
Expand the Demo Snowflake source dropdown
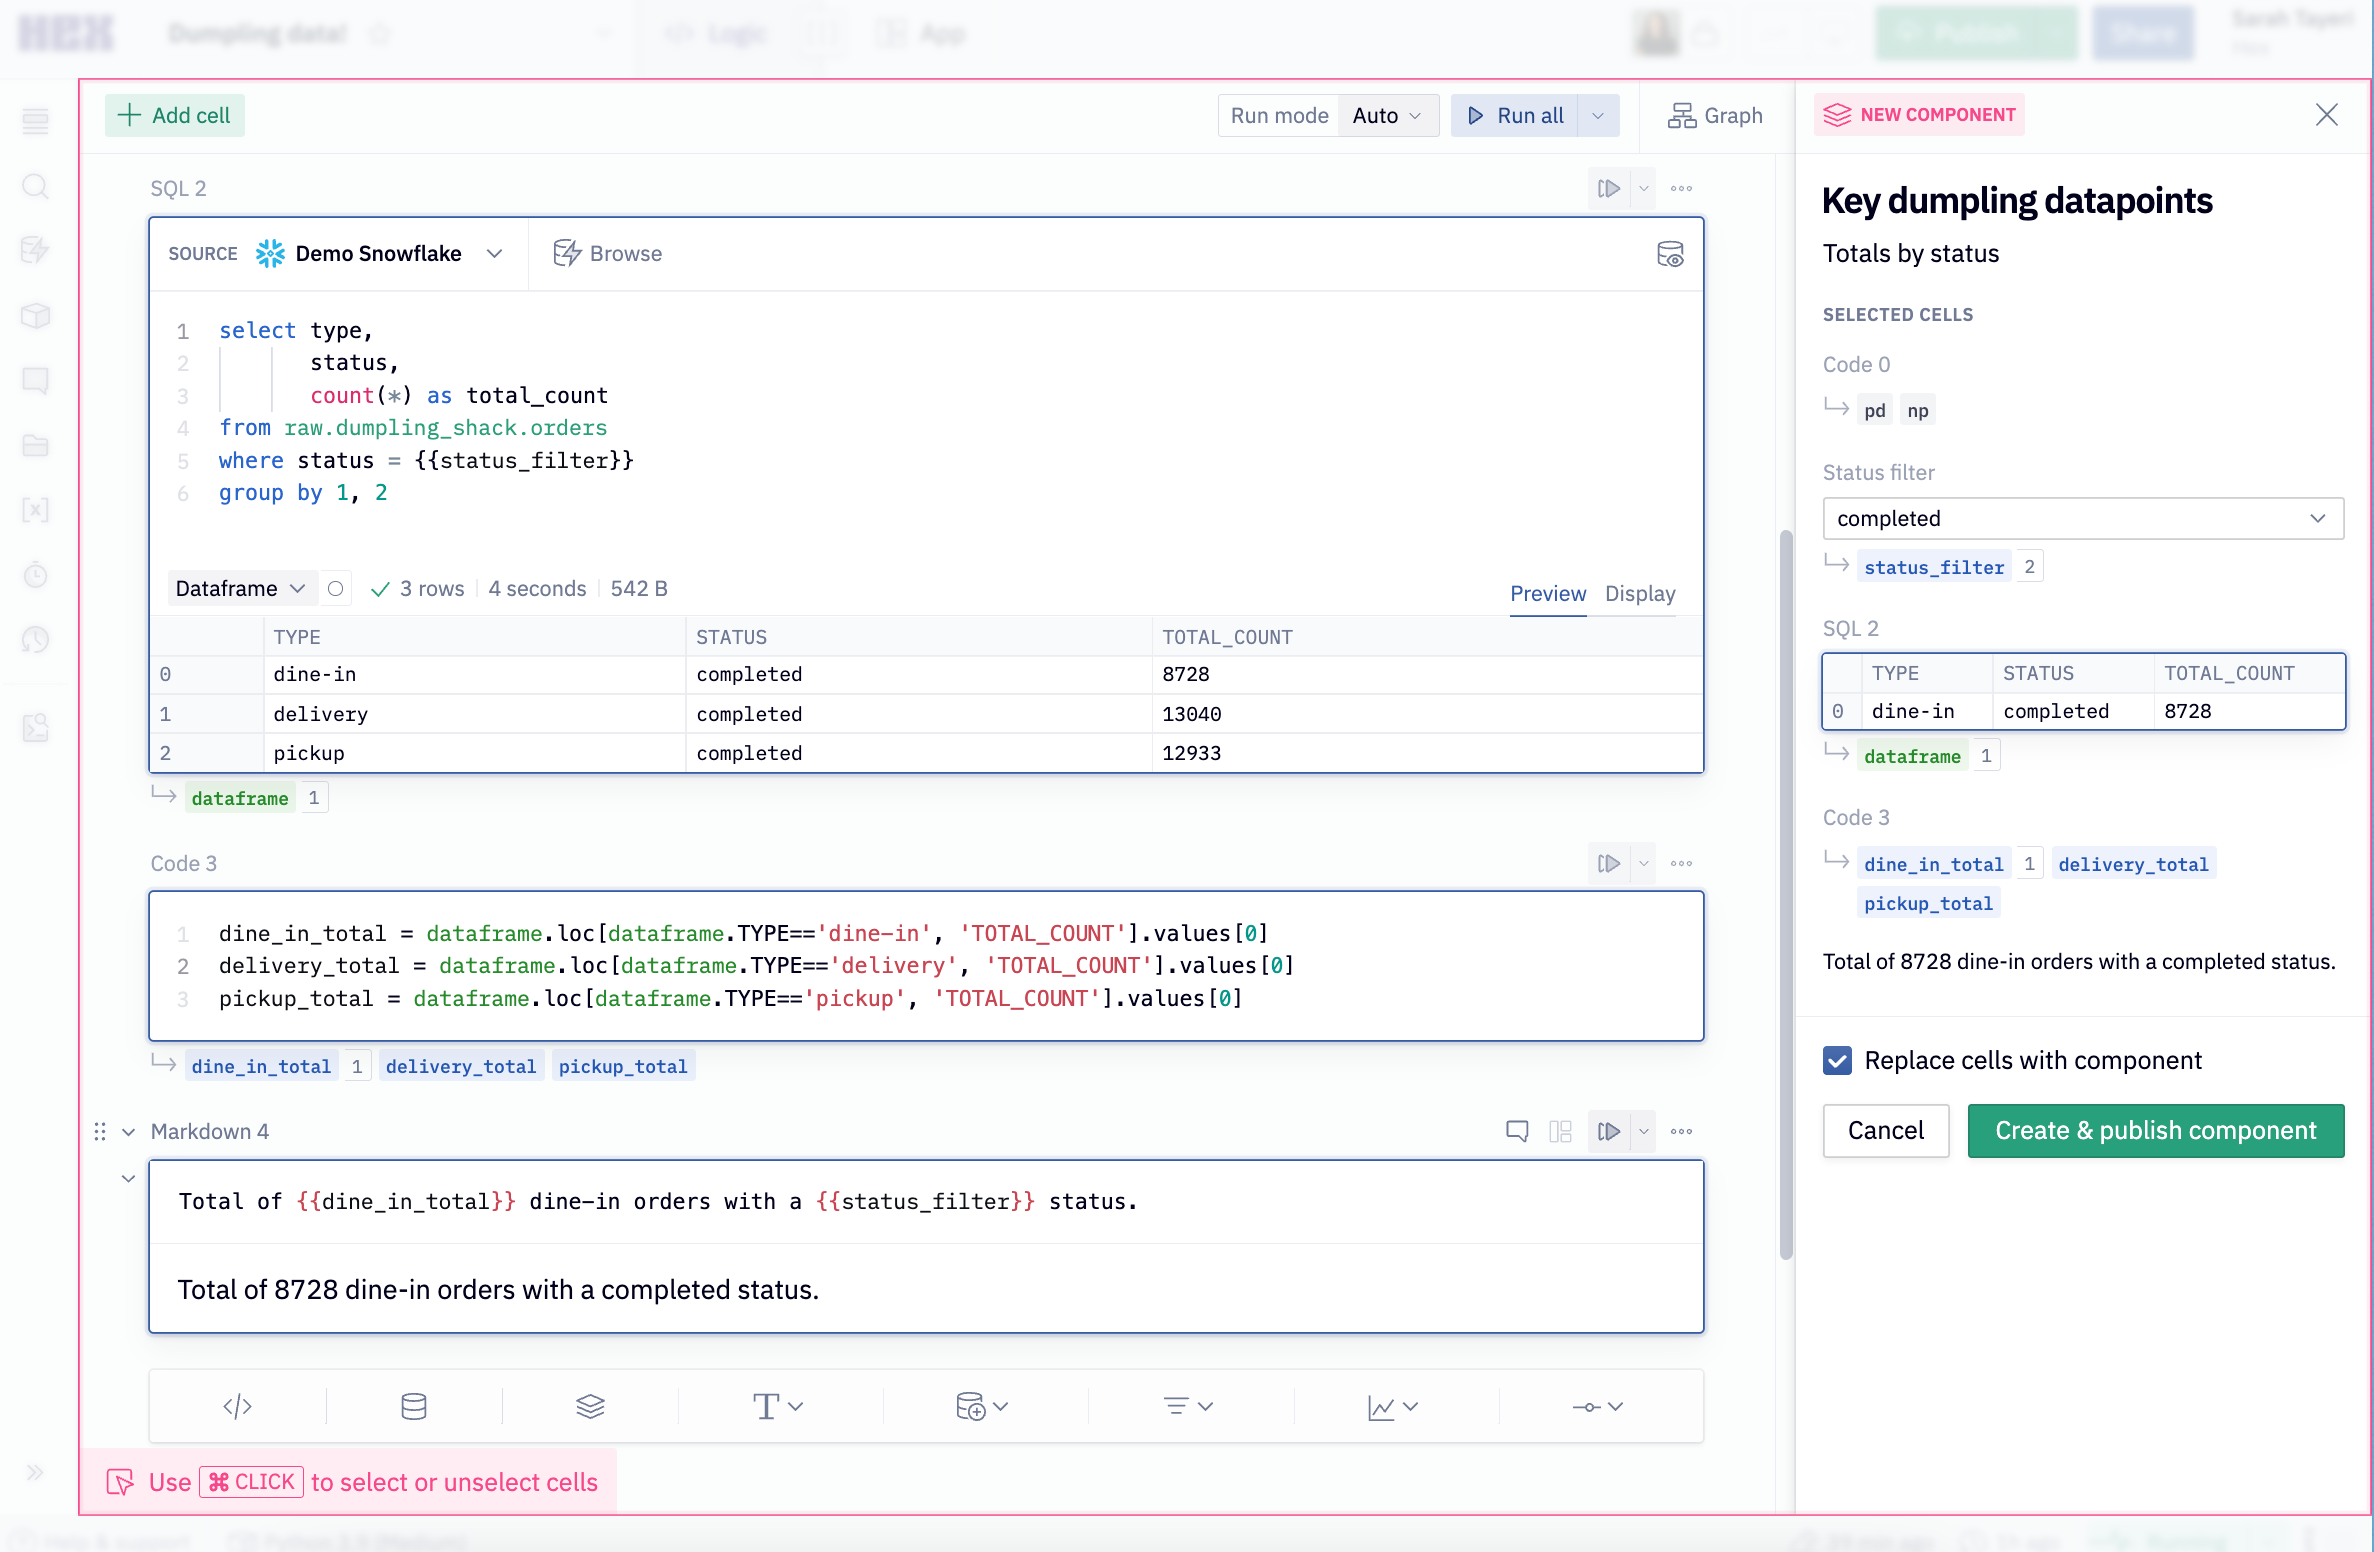point(494,254)
